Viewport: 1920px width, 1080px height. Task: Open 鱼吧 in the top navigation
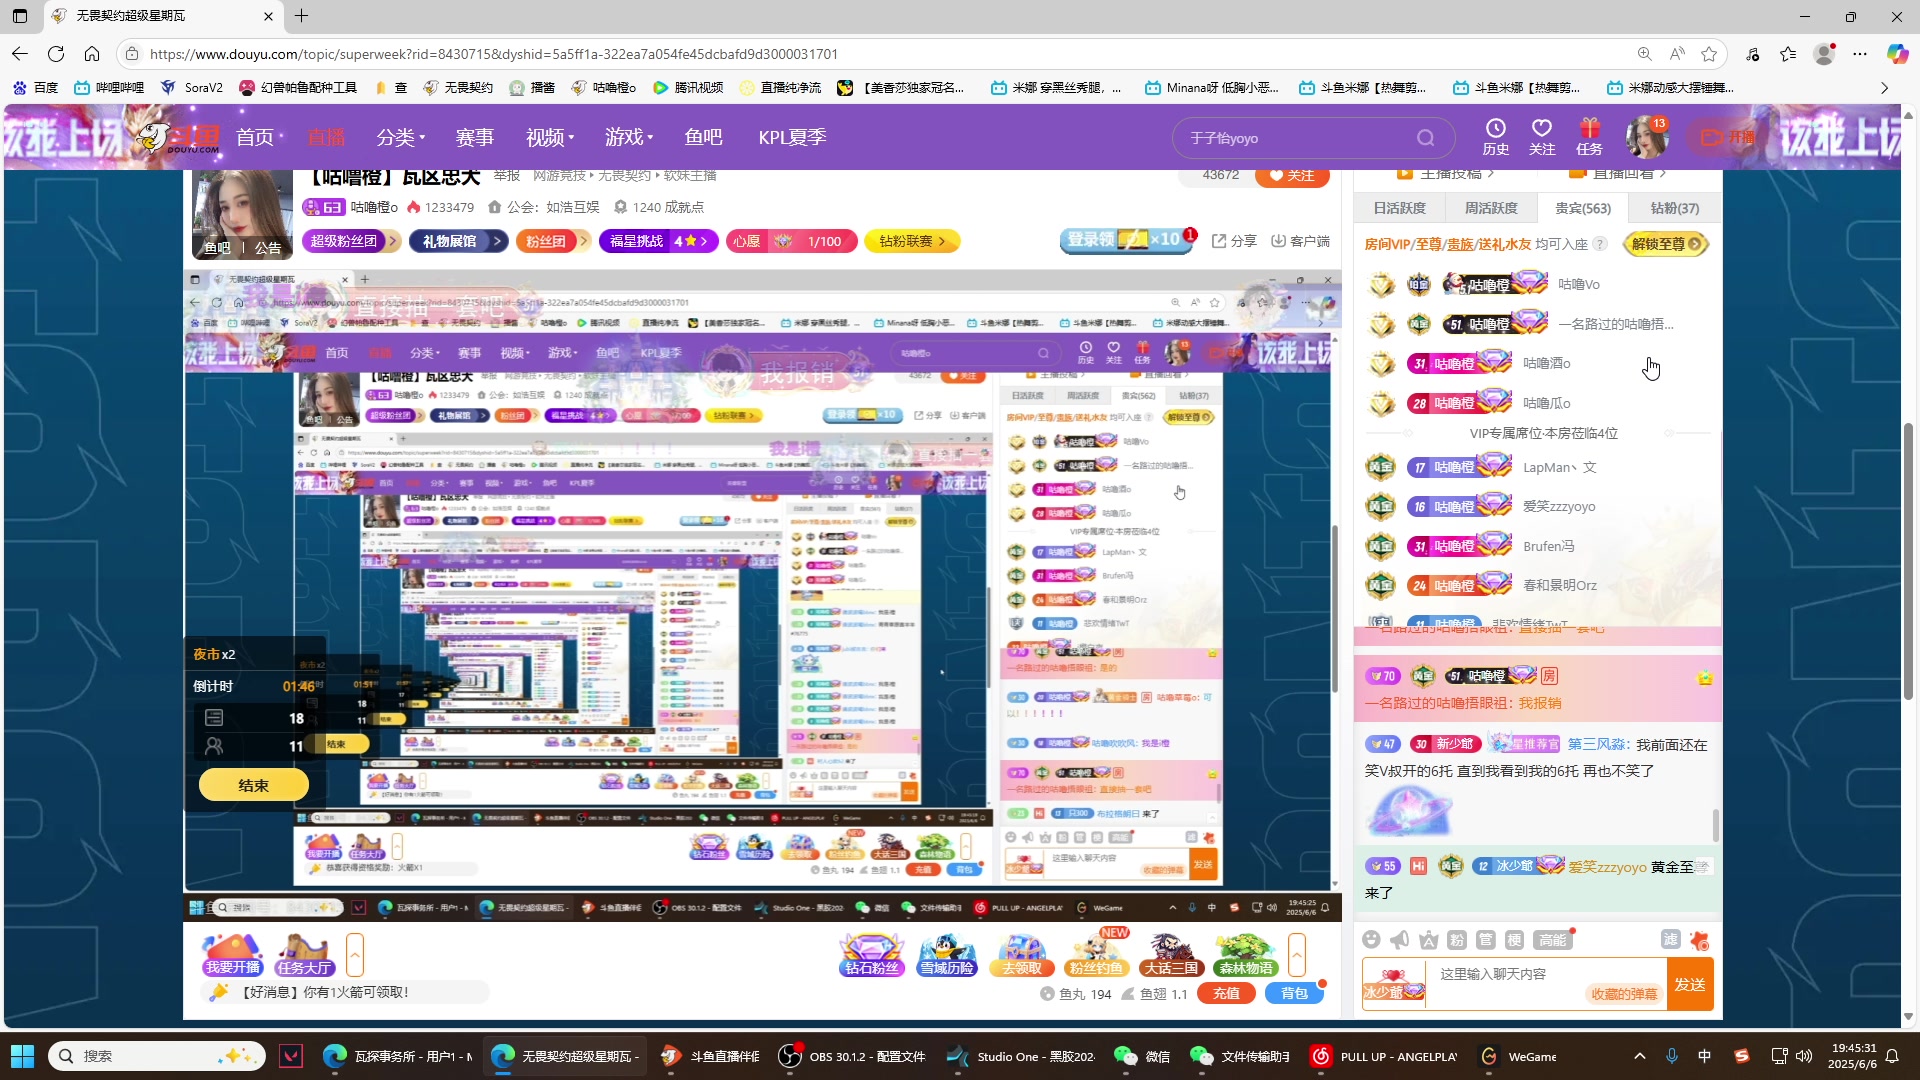tap(703, 137)
